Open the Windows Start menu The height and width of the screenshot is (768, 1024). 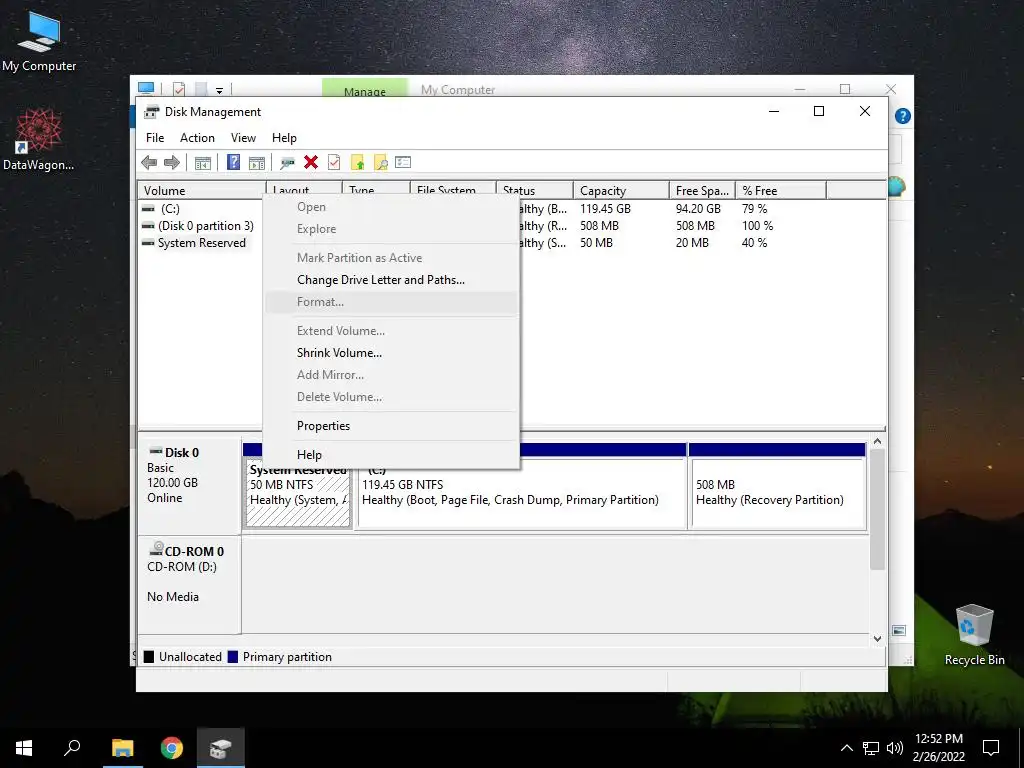[24, 748]
